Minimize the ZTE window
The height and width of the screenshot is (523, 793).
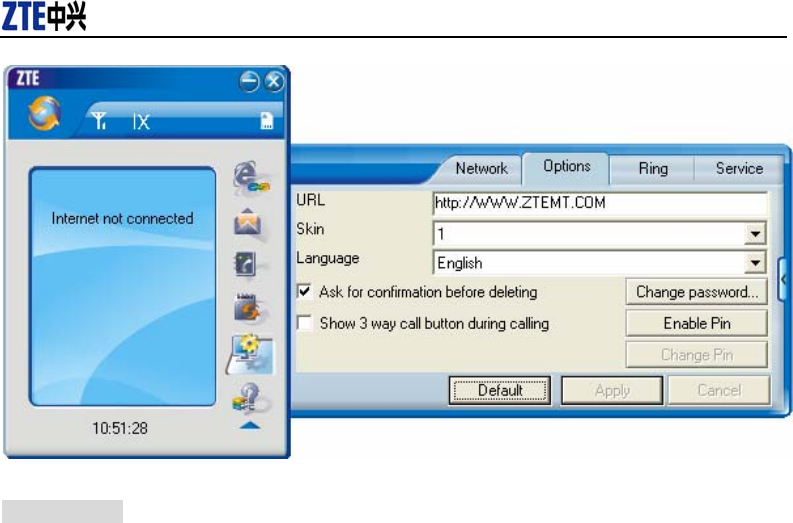pos(249,81)
